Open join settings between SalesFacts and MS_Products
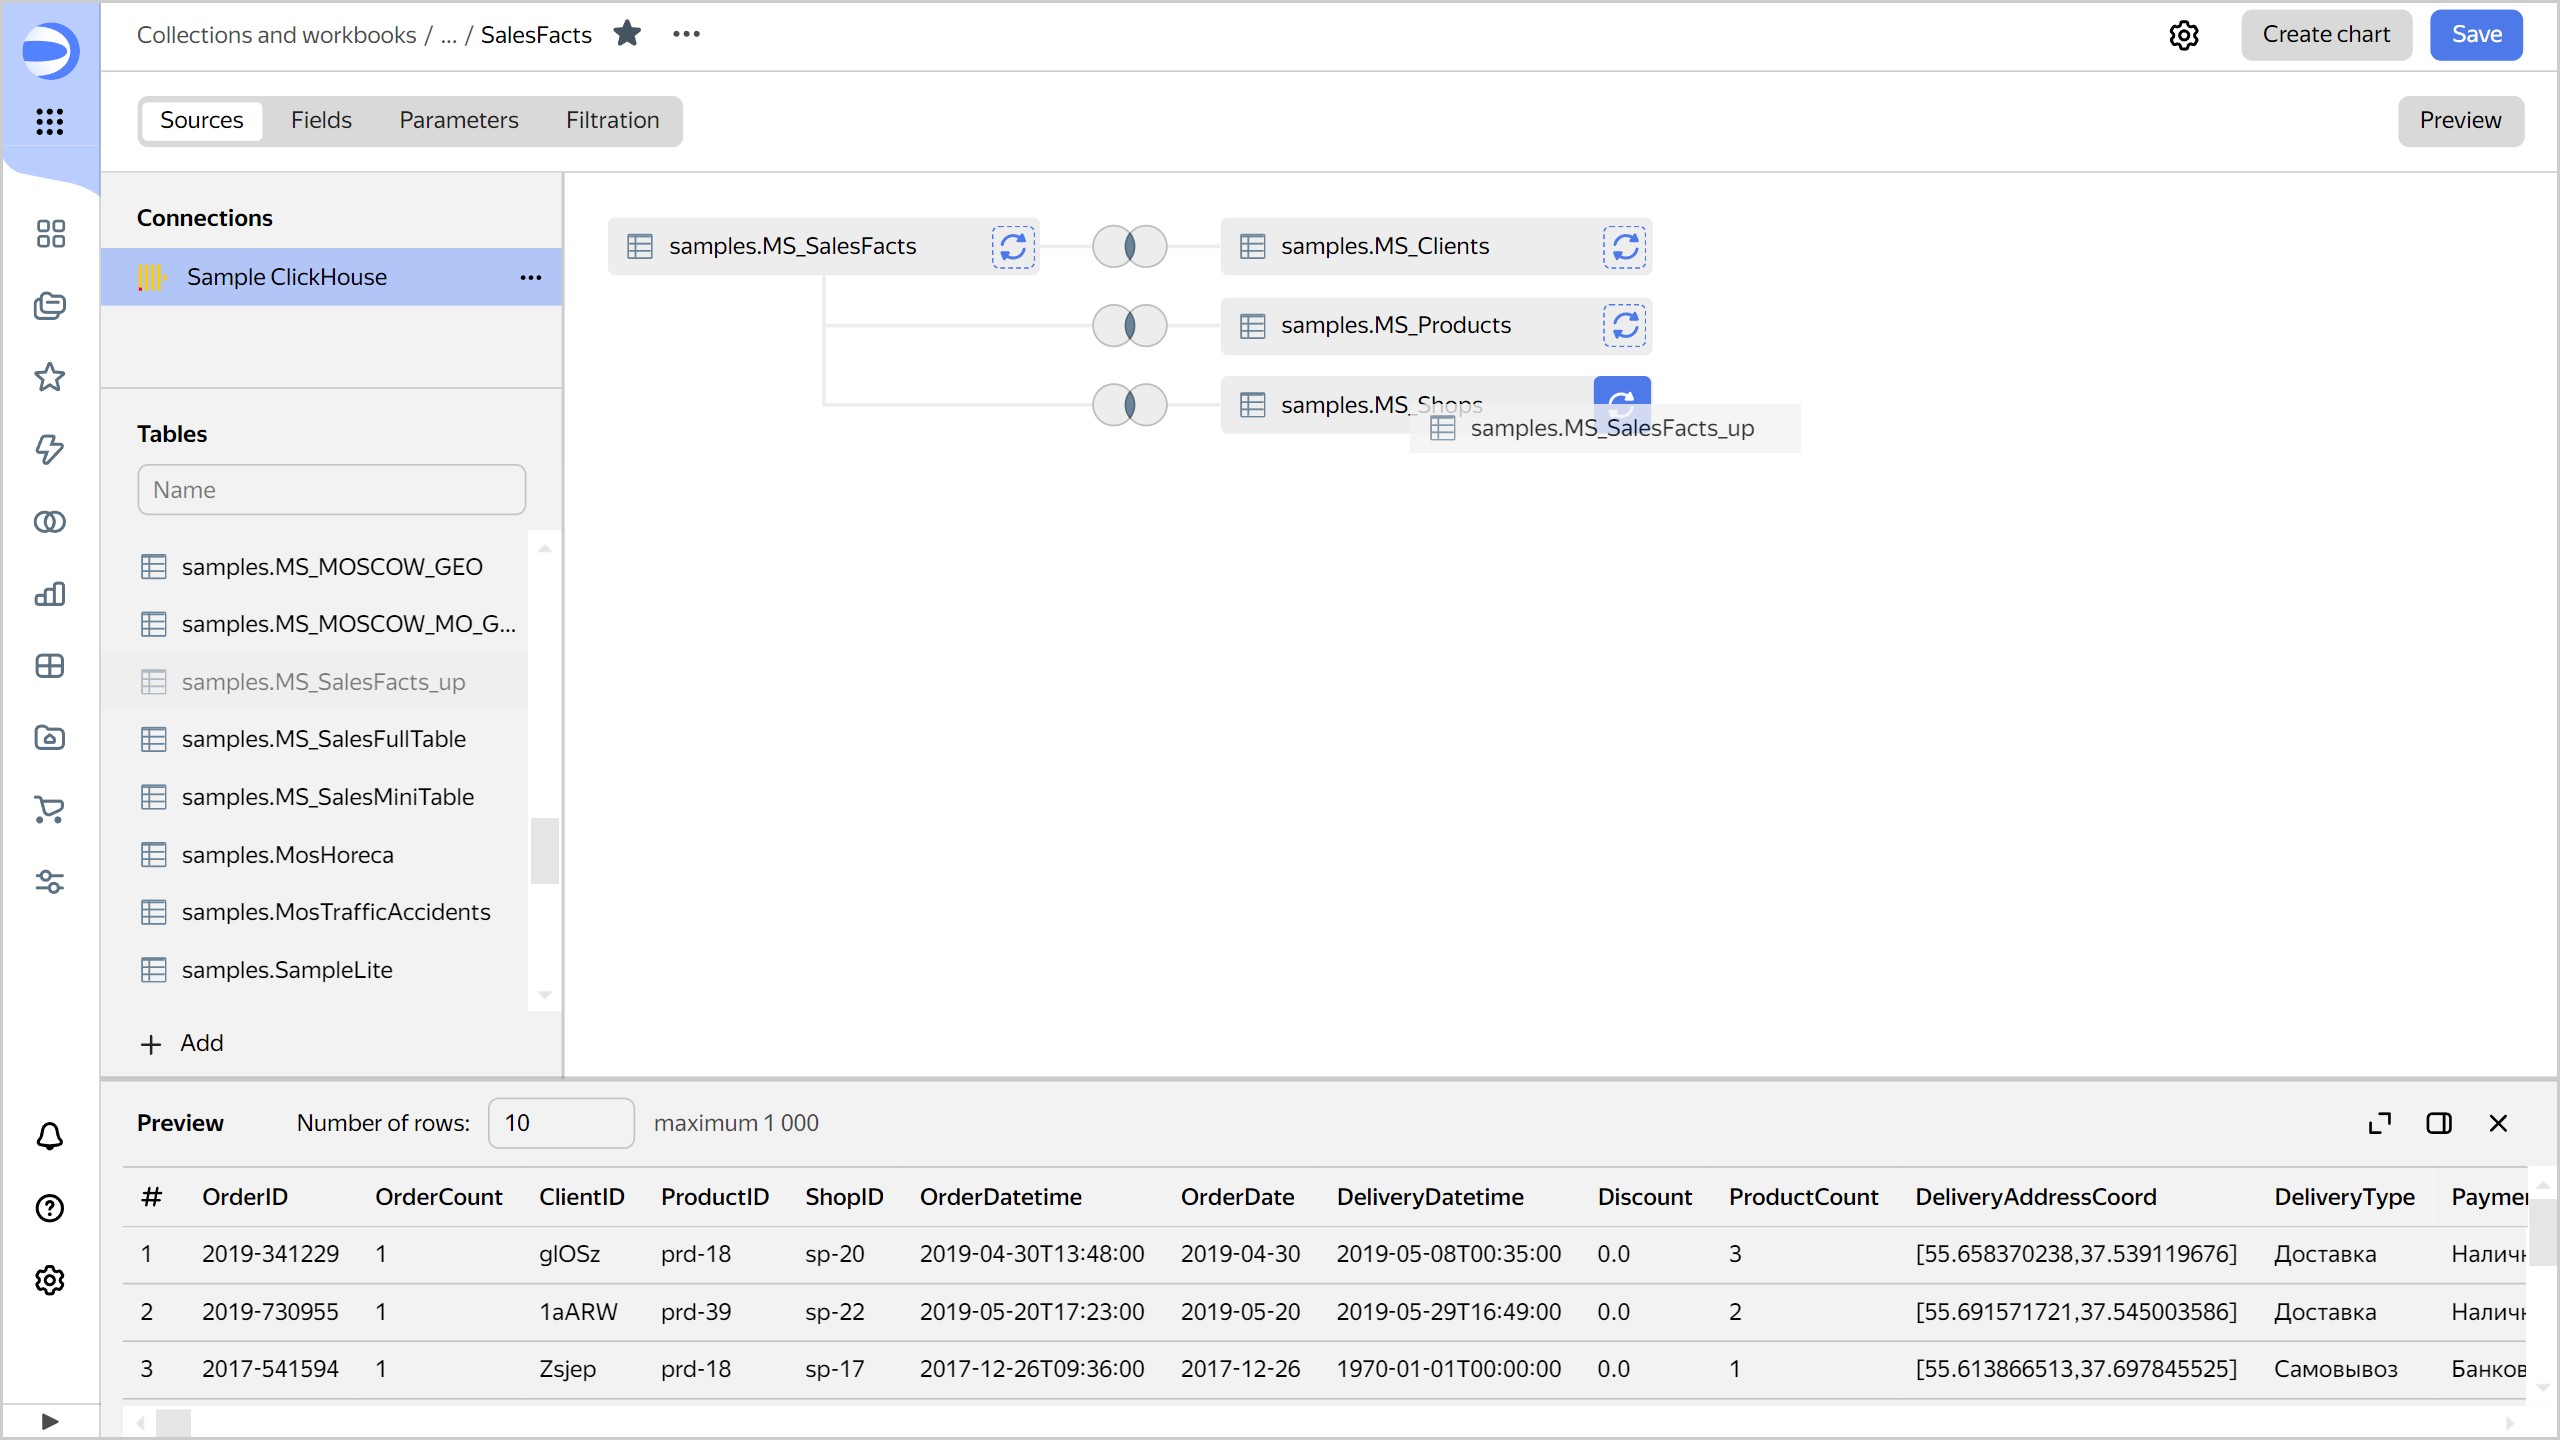The height and width of the screenshot is (1440, 2560). pyautogui.click(x=1128, y=325)
